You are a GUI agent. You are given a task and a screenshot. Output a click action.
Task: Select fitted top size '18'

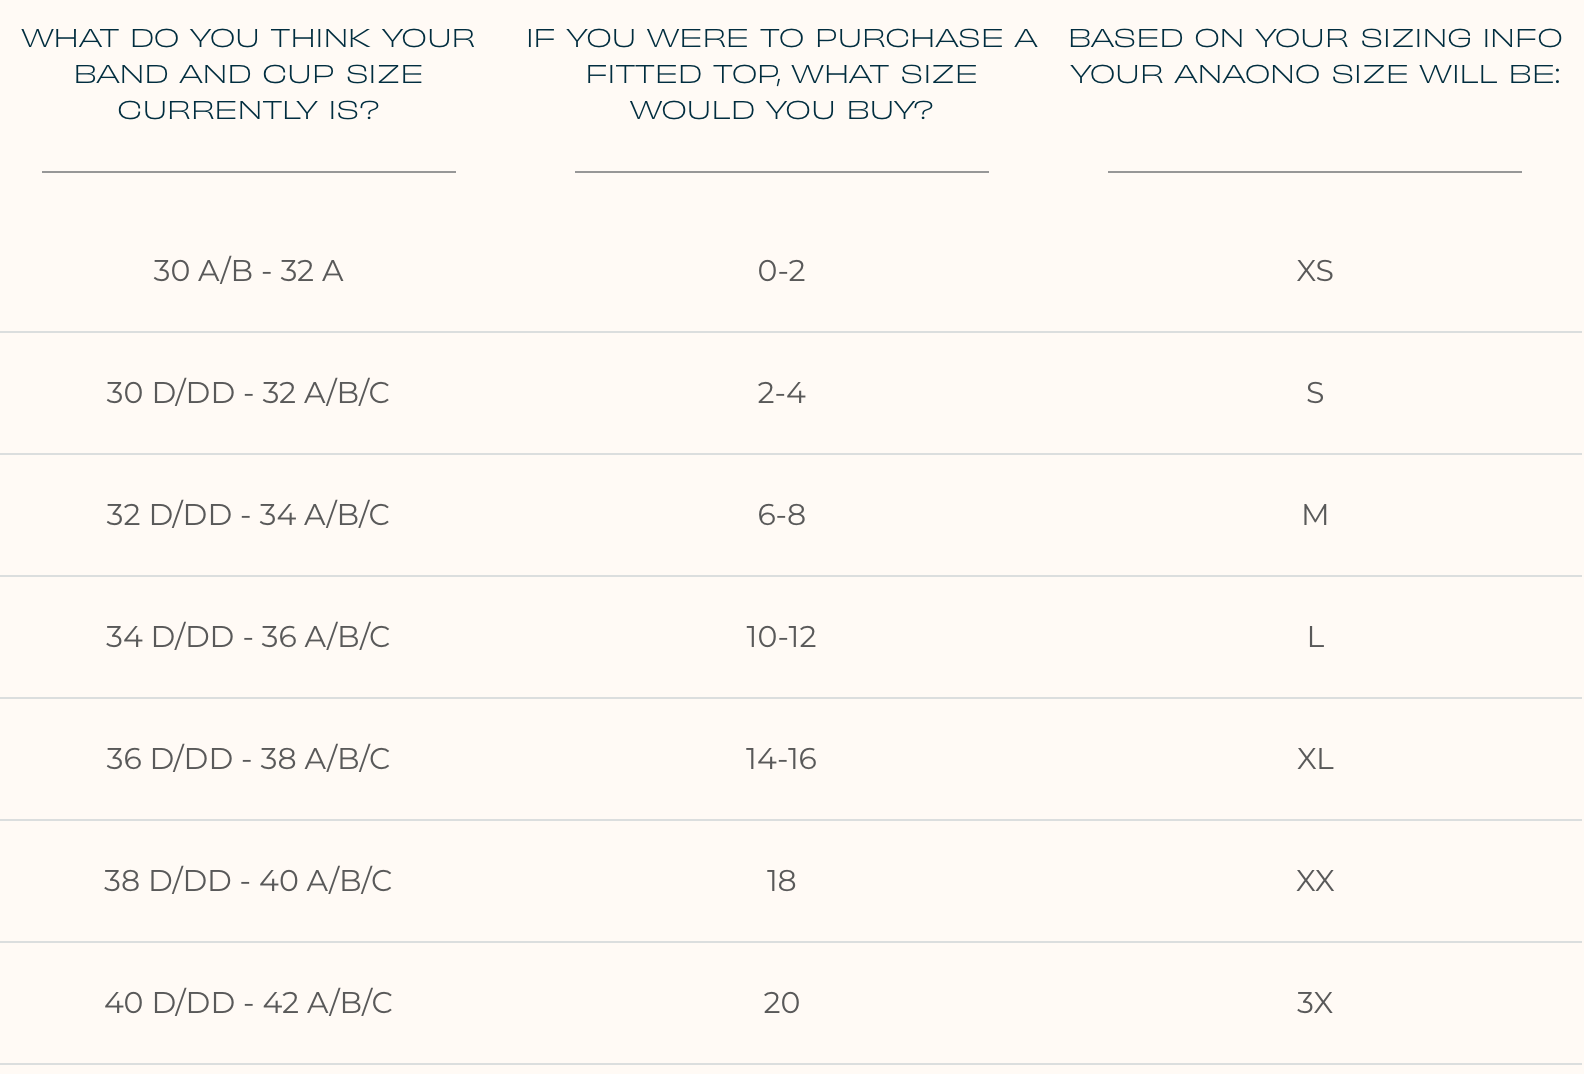tap(781, 881)
